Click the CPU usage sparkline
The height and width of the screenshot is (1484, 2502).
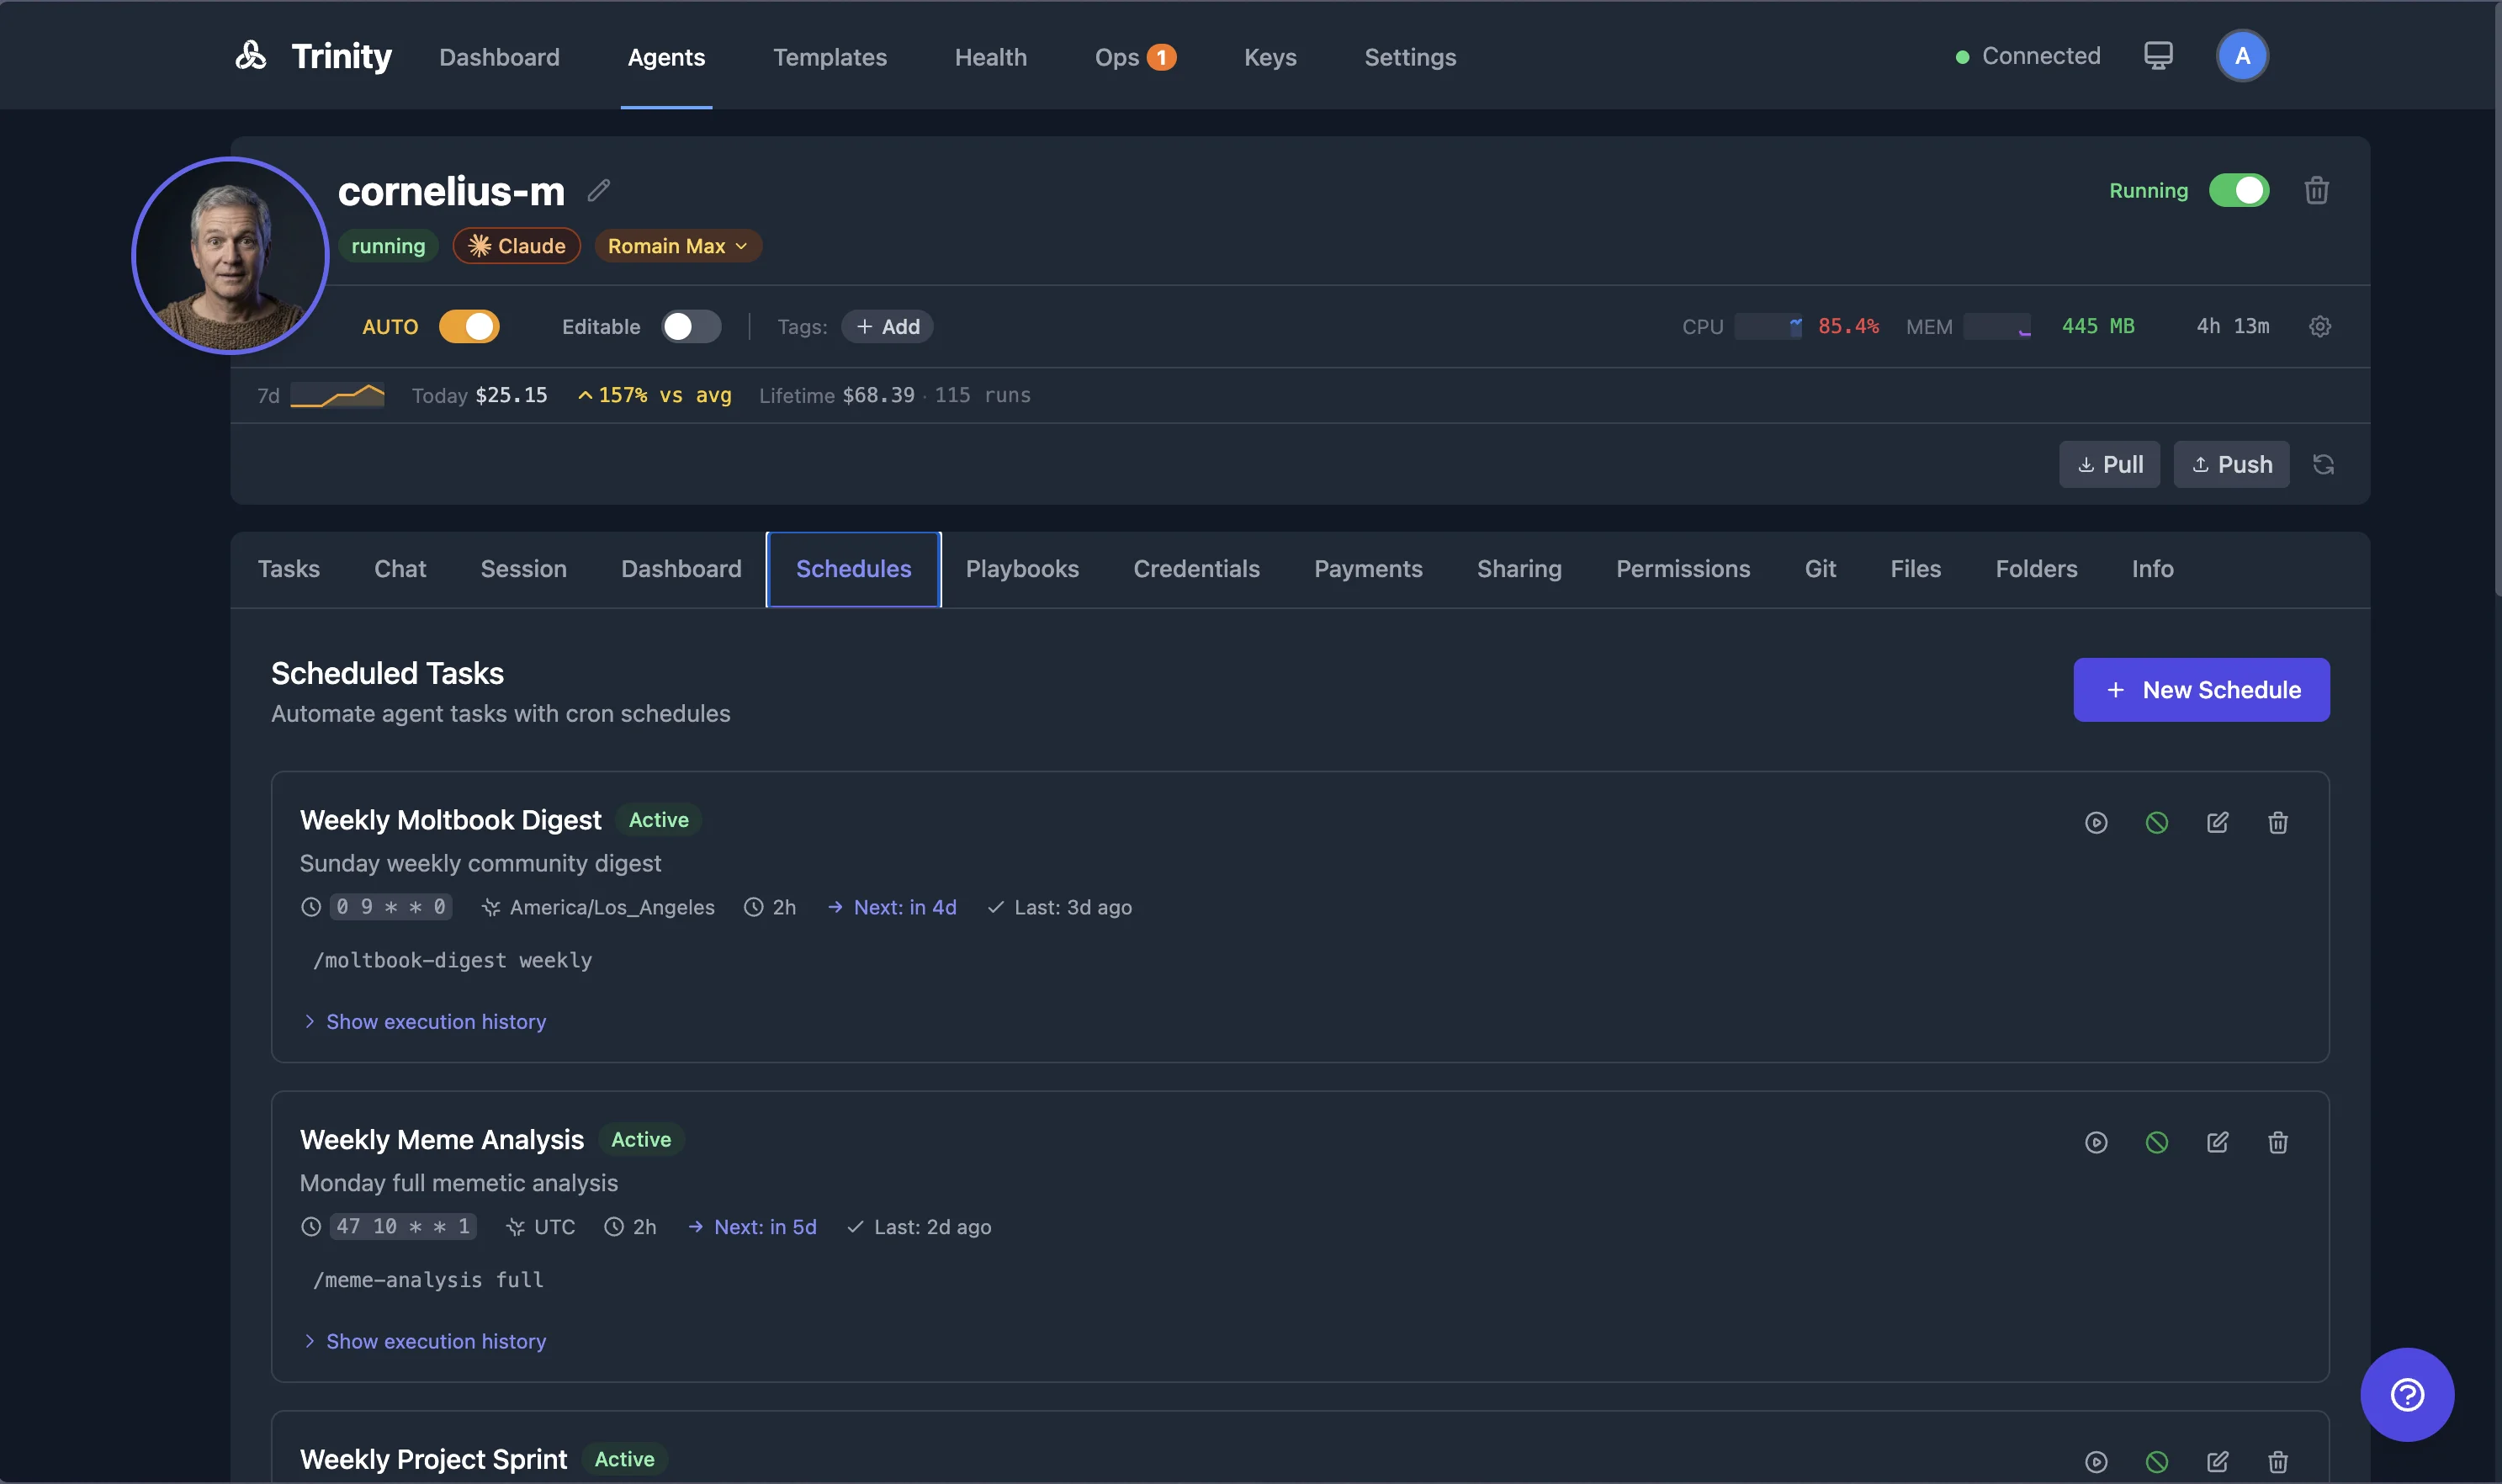pyautogui.click(x=1768, y=326)
